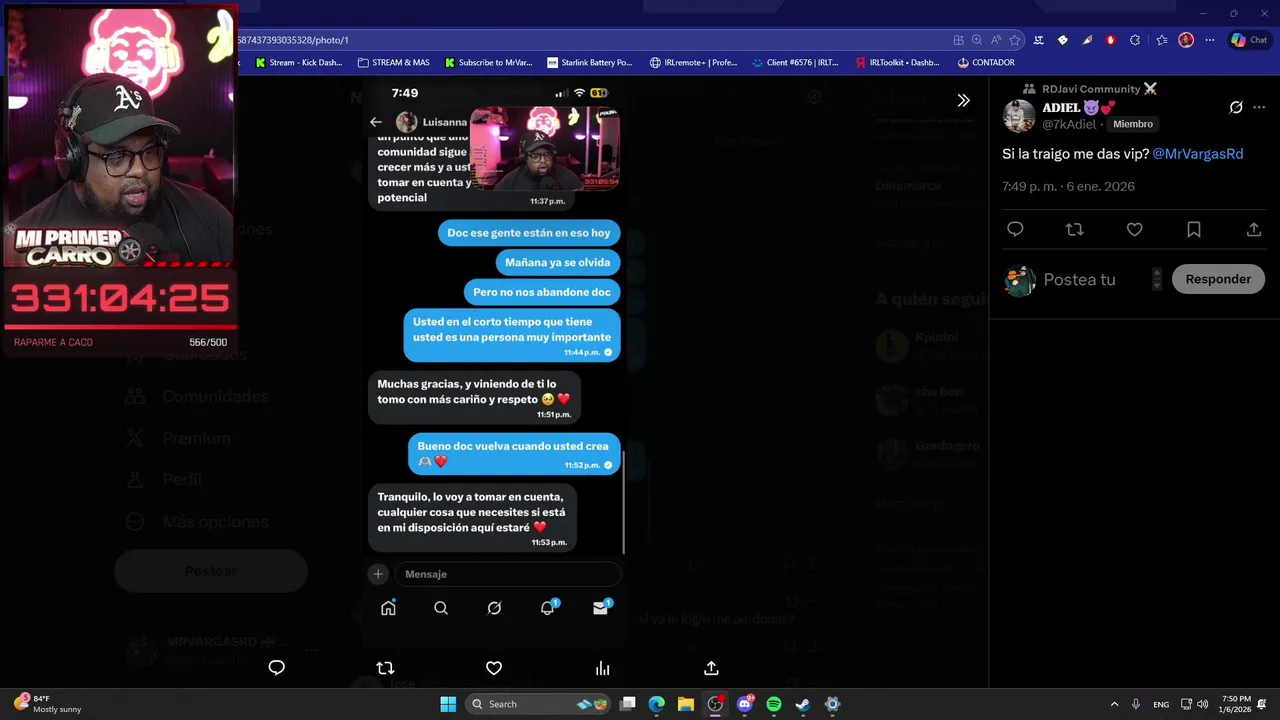Open Spotify from the taskbar

(774, 704)
